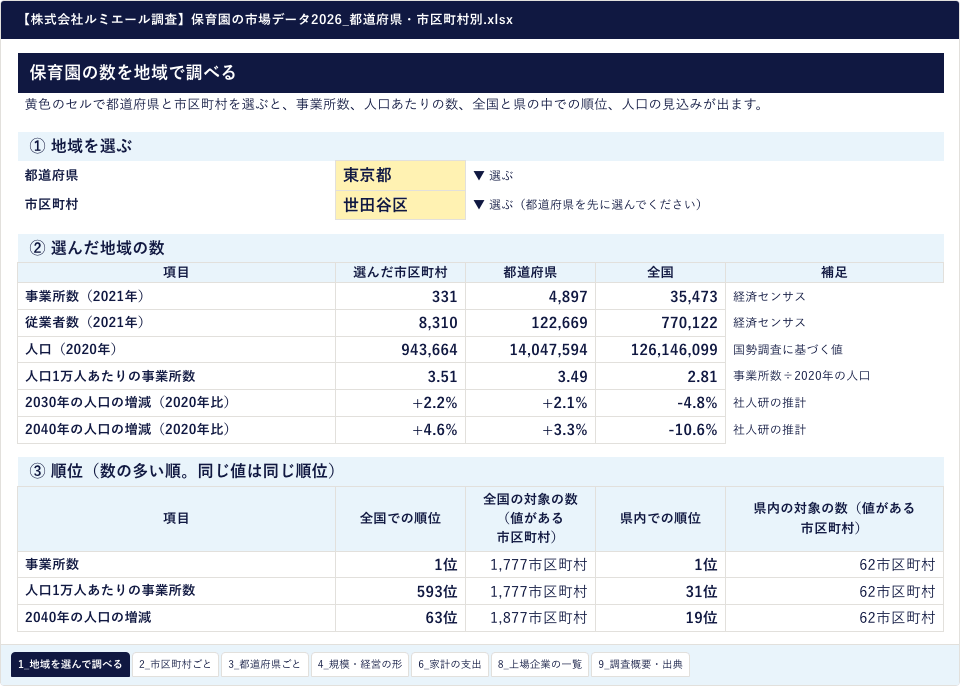
Task: Click the national population 126,146,099
Action: tap(661, 349)
